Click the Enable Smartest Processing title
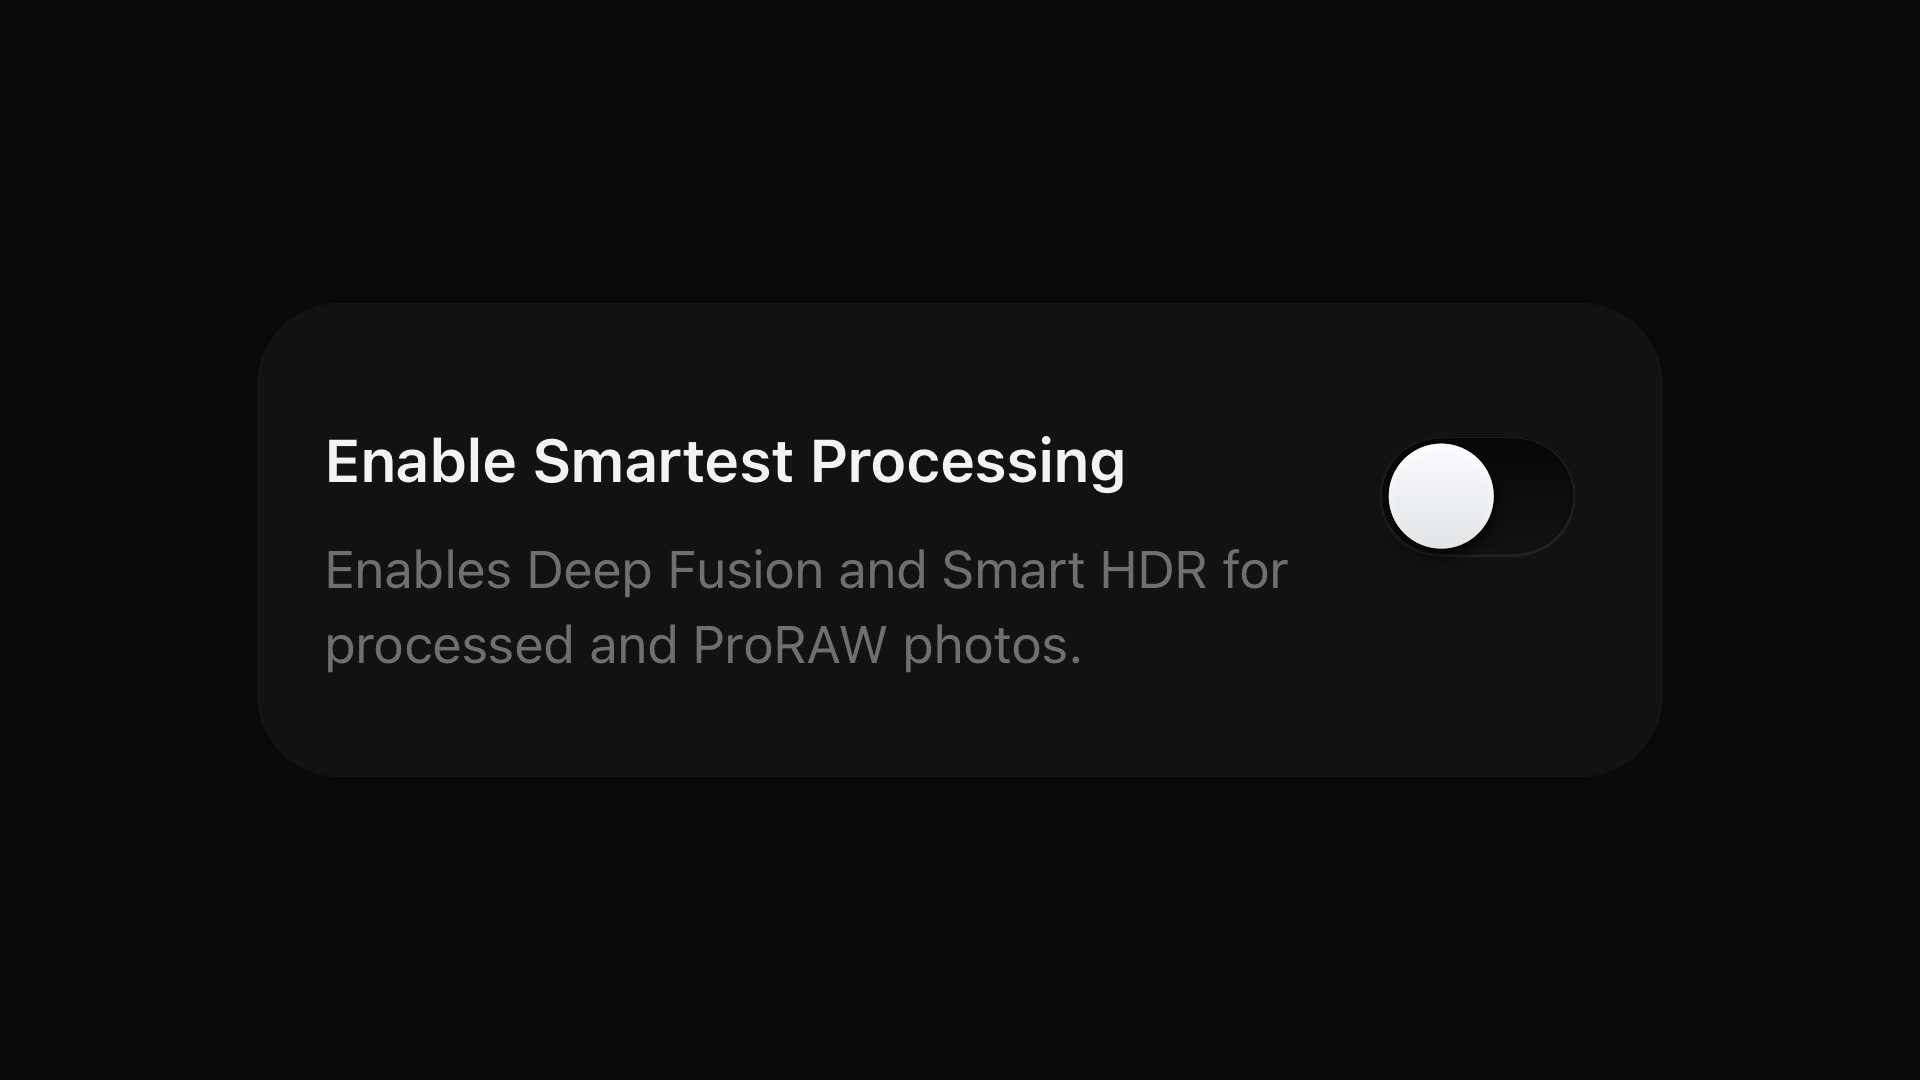The width and height of the screenshot is (1920, 1080). point(725,463)
